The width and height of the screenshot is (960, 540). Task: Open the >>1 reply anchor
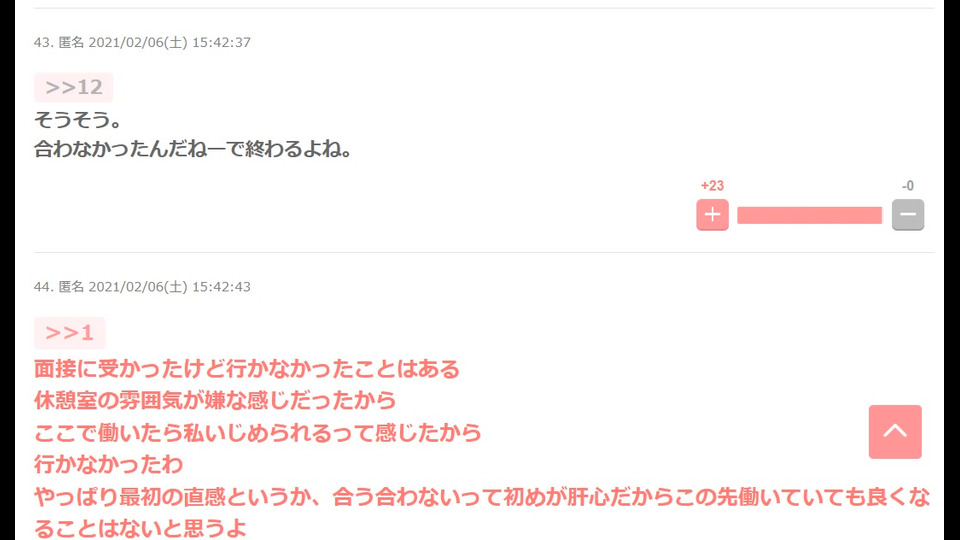69,332
